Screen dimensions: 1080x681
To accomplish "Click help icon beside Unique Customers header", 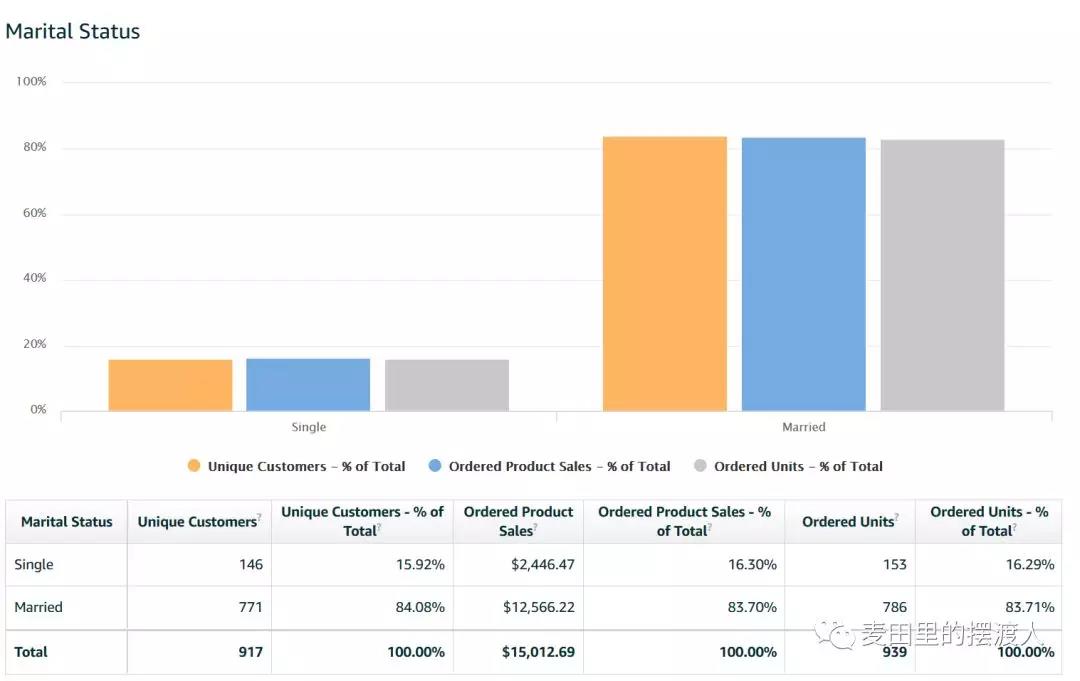I will [x=260, y=517].
